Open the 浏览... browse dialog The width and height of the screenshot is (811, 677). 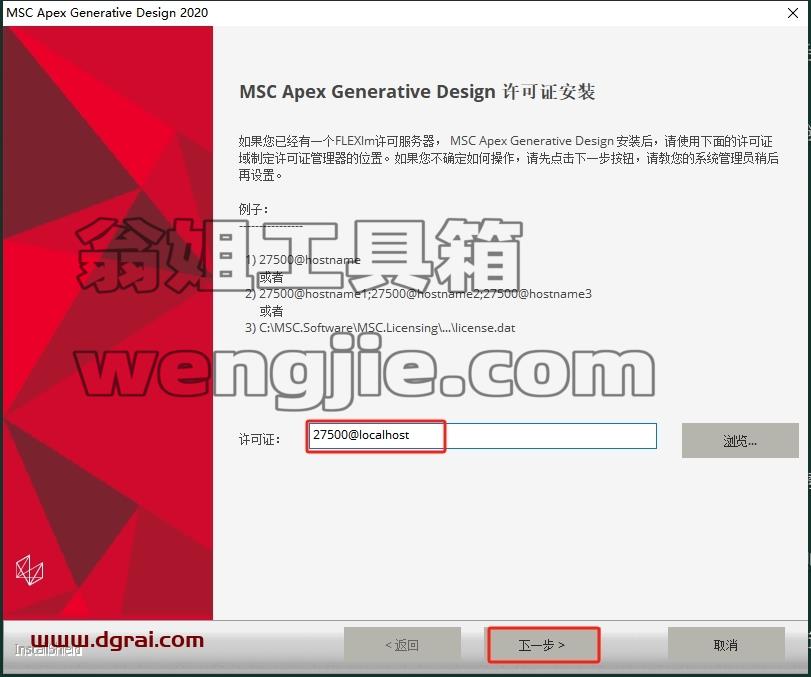(740, 441)
